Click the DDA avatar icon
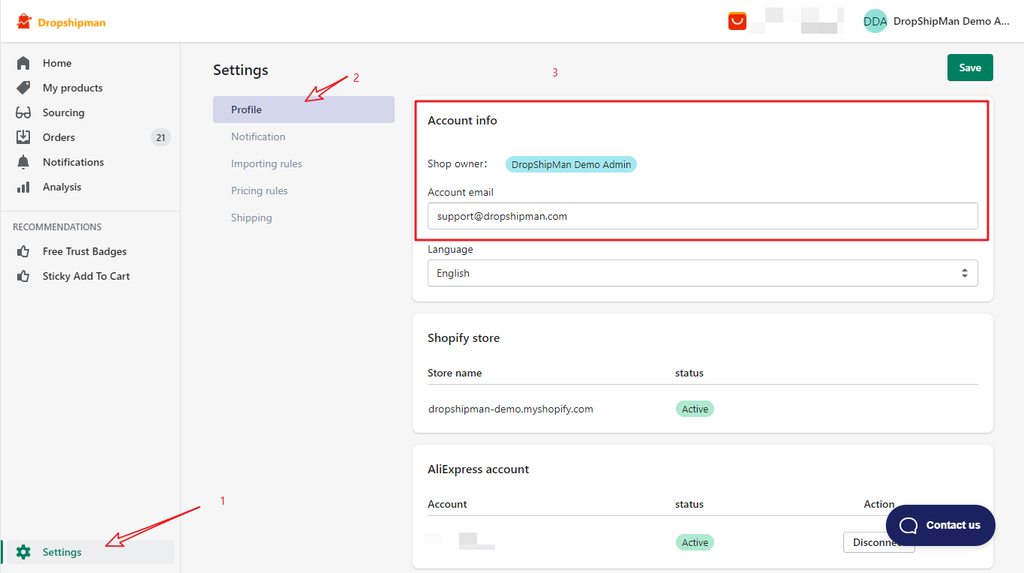Viewport: 1024px width, 573px height. tap(875, 22)
